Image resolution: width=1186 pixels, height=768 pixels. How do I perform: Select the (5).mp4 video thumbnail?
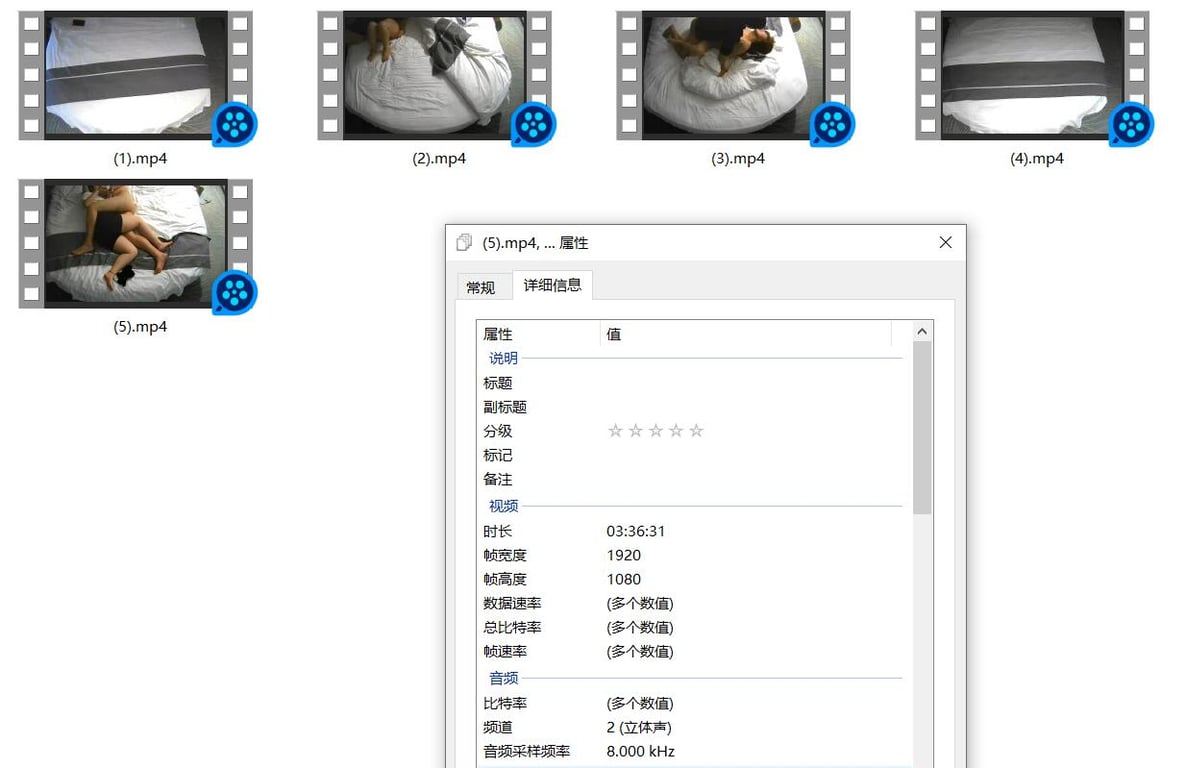tap(136, 244)
